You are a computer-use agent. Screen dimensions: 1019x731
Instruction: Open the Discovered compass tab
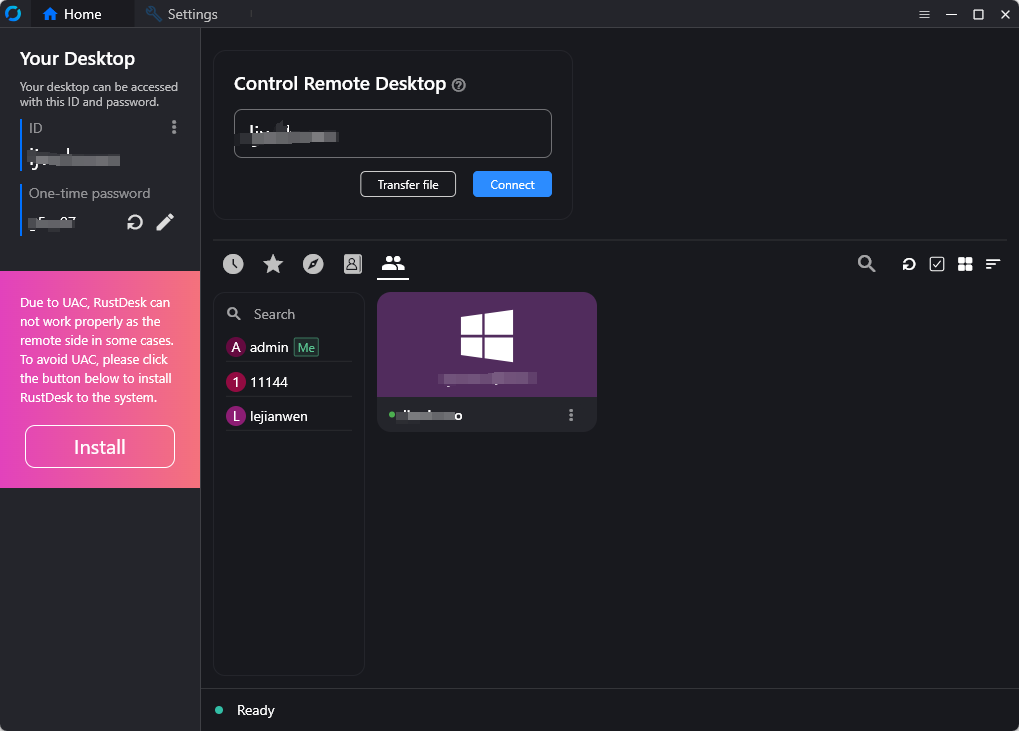(313, 264)
